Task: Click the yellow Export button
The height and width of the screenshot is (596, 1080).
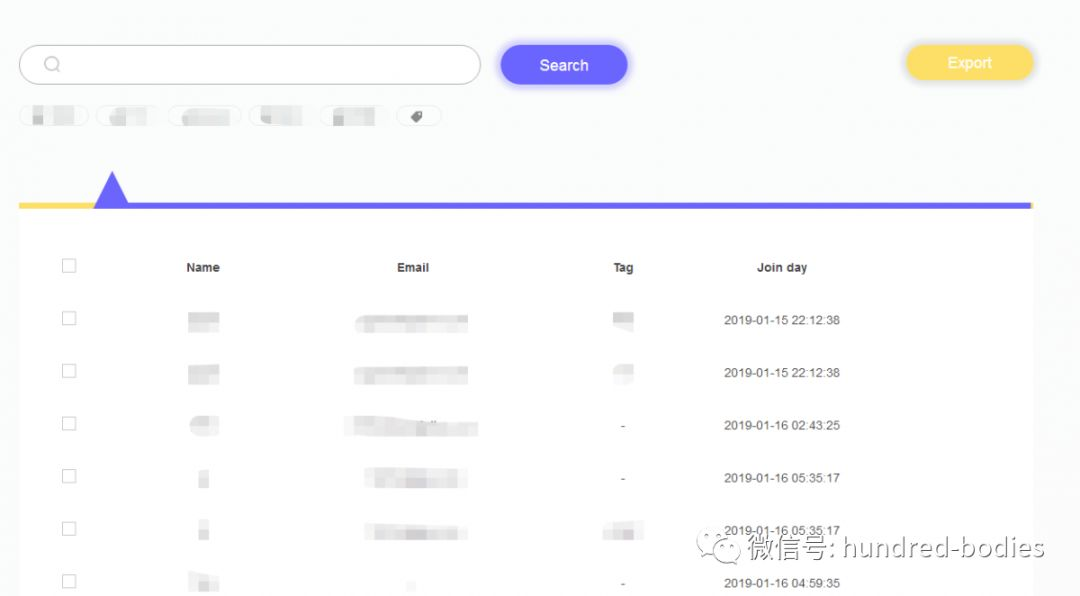Action: [x=968, y=63]
